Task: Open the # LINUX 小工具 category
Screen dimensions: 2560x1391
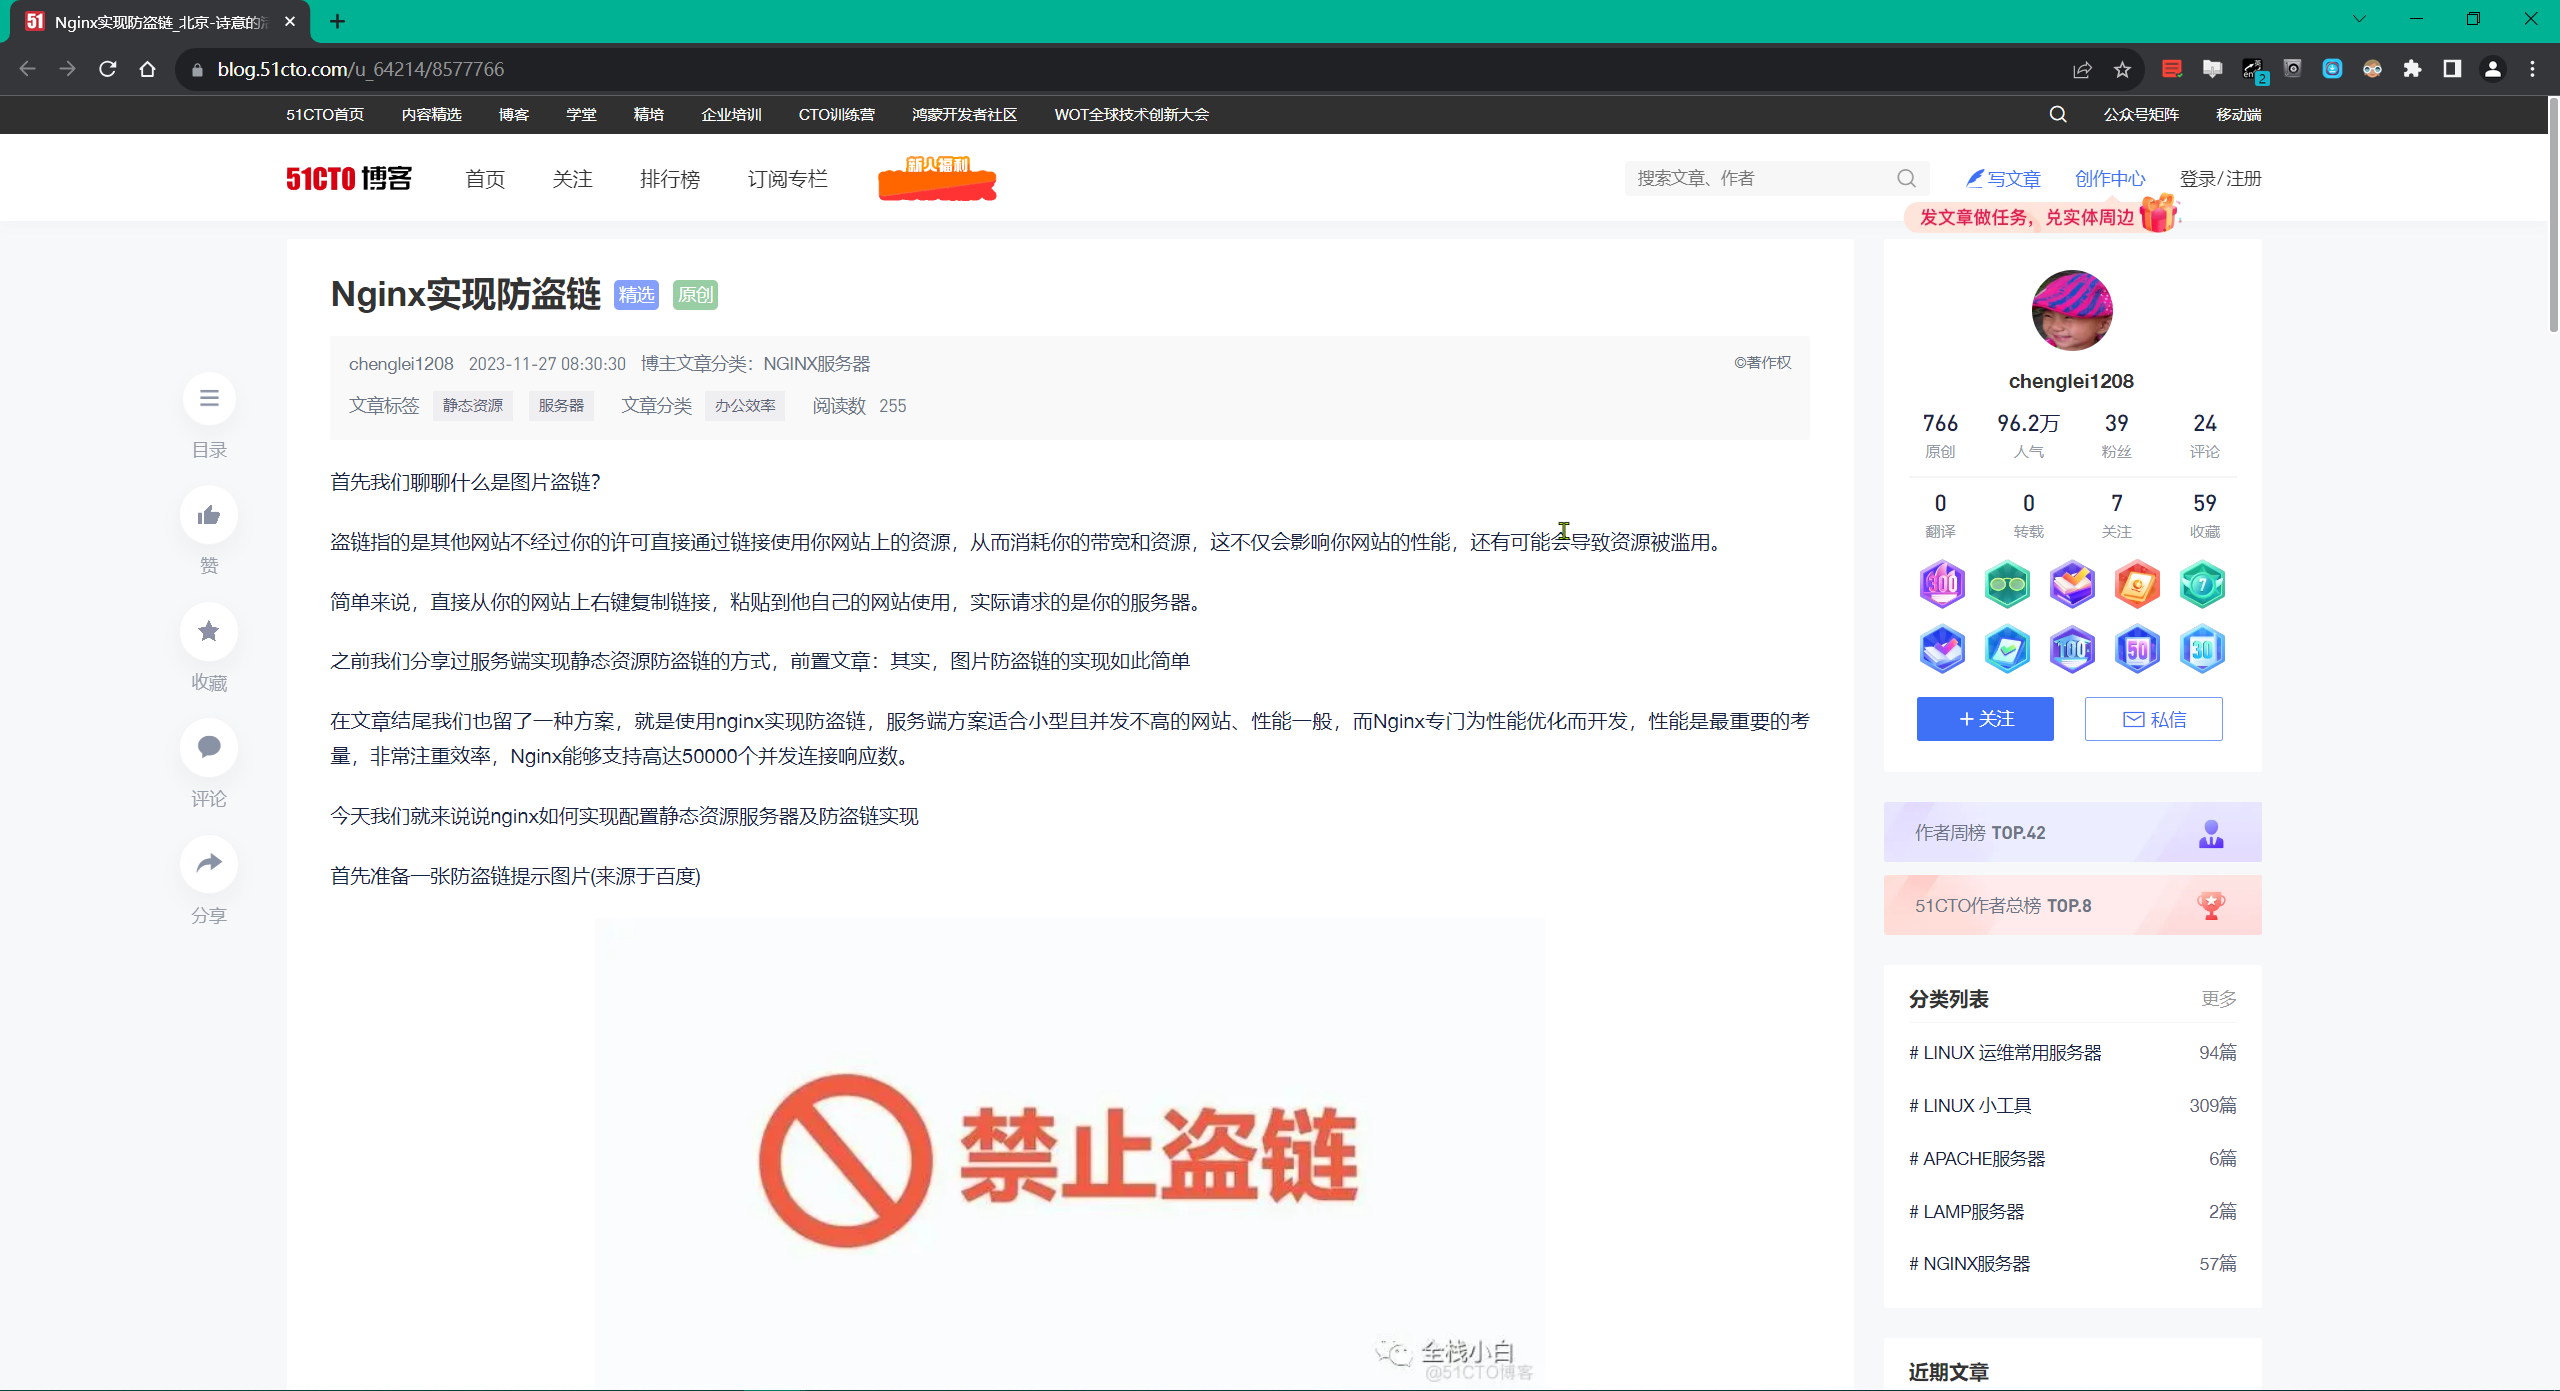Action: pyautogui.click(x=1970, y=1105)
